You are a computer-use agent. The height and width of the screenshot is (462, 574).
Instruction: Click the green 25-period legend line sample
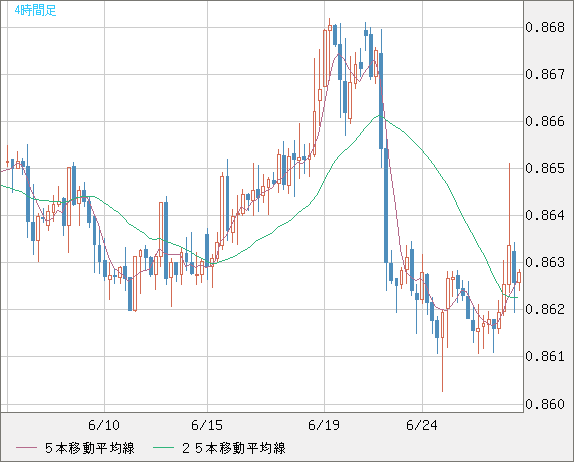click(163, 448)
